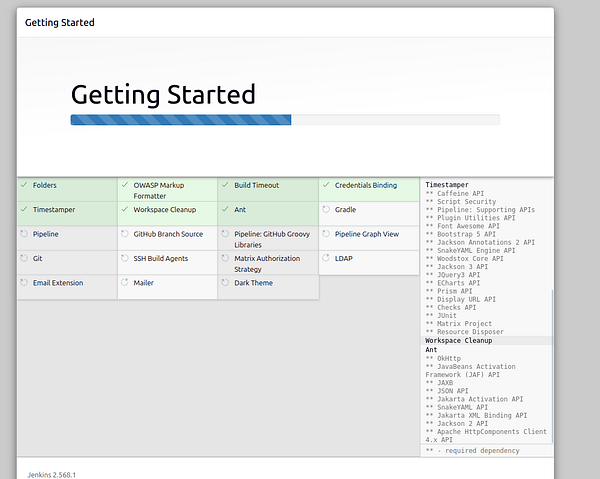Click the spinner icon by Pipeline: GitHub Groovy Libraries
The height and width of the screenshot is (479, 600).
(225, 234)
